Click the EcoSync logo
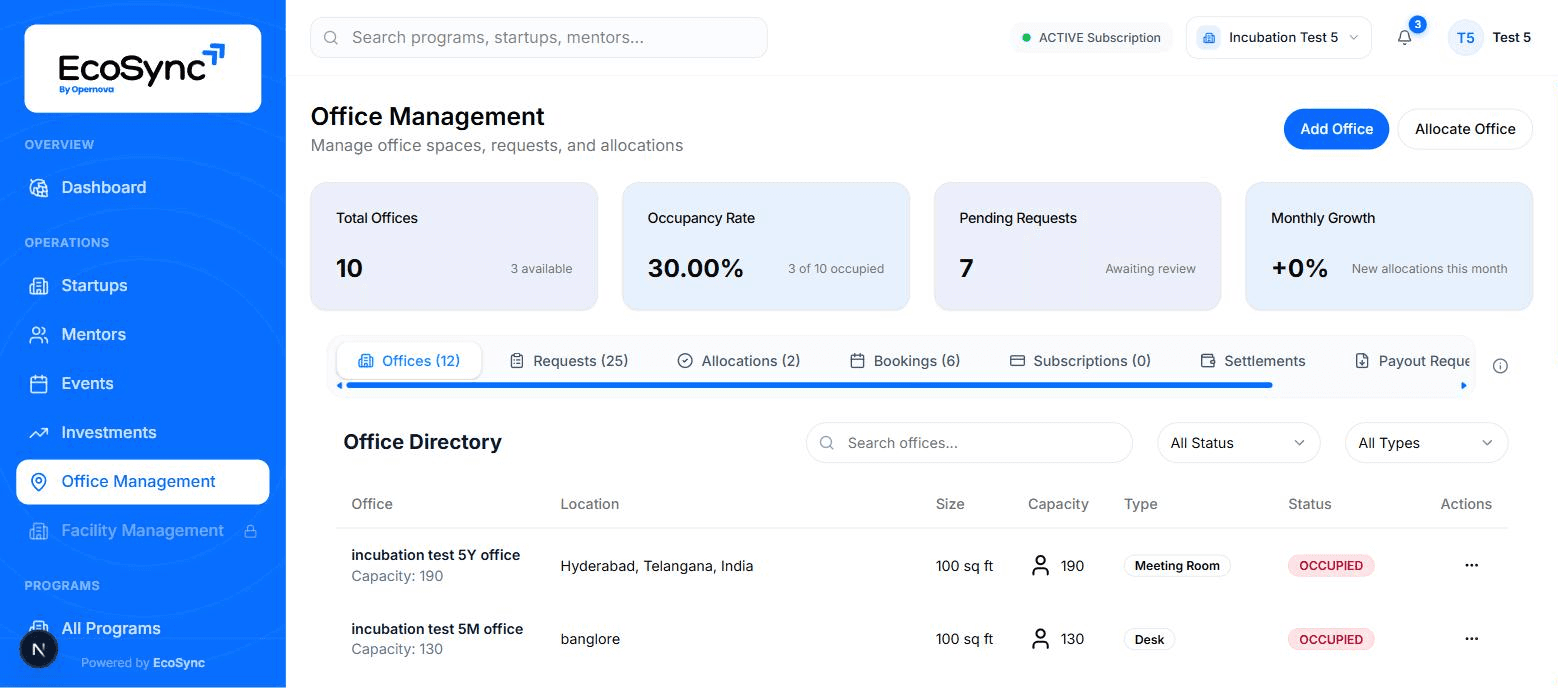Screen dimensions: 1558x688 coord(143,68)
